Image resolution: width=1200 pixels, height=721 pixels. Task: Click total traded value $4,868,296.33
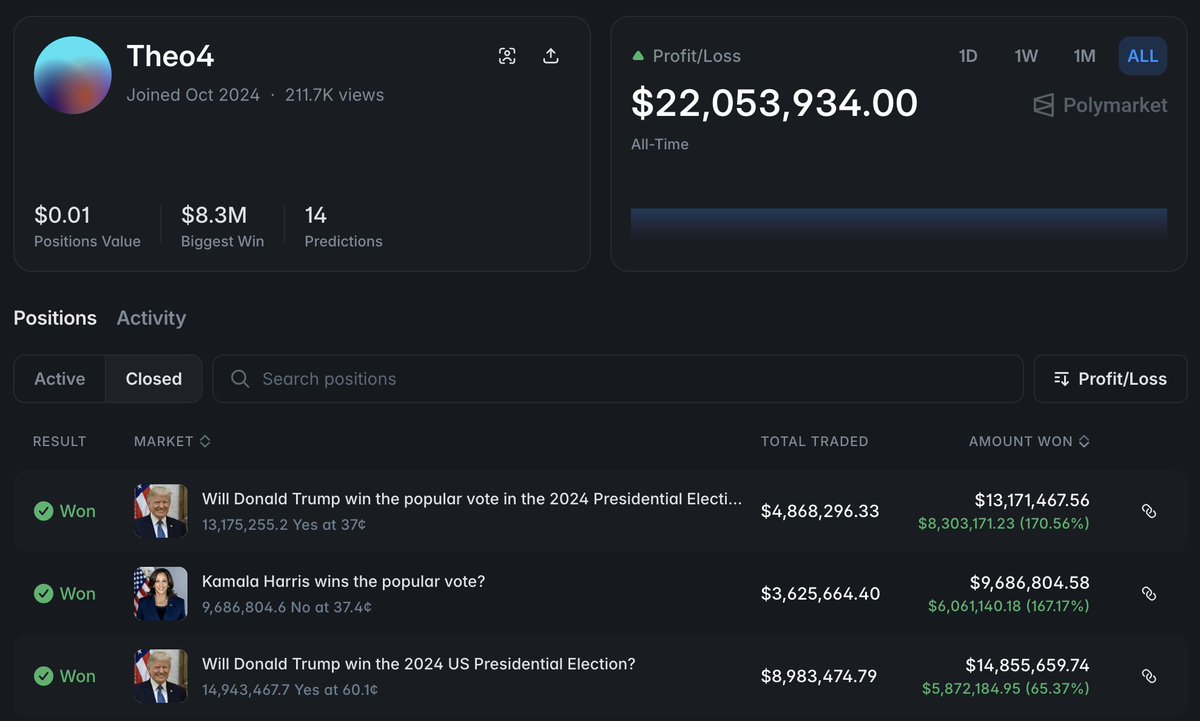820,511
